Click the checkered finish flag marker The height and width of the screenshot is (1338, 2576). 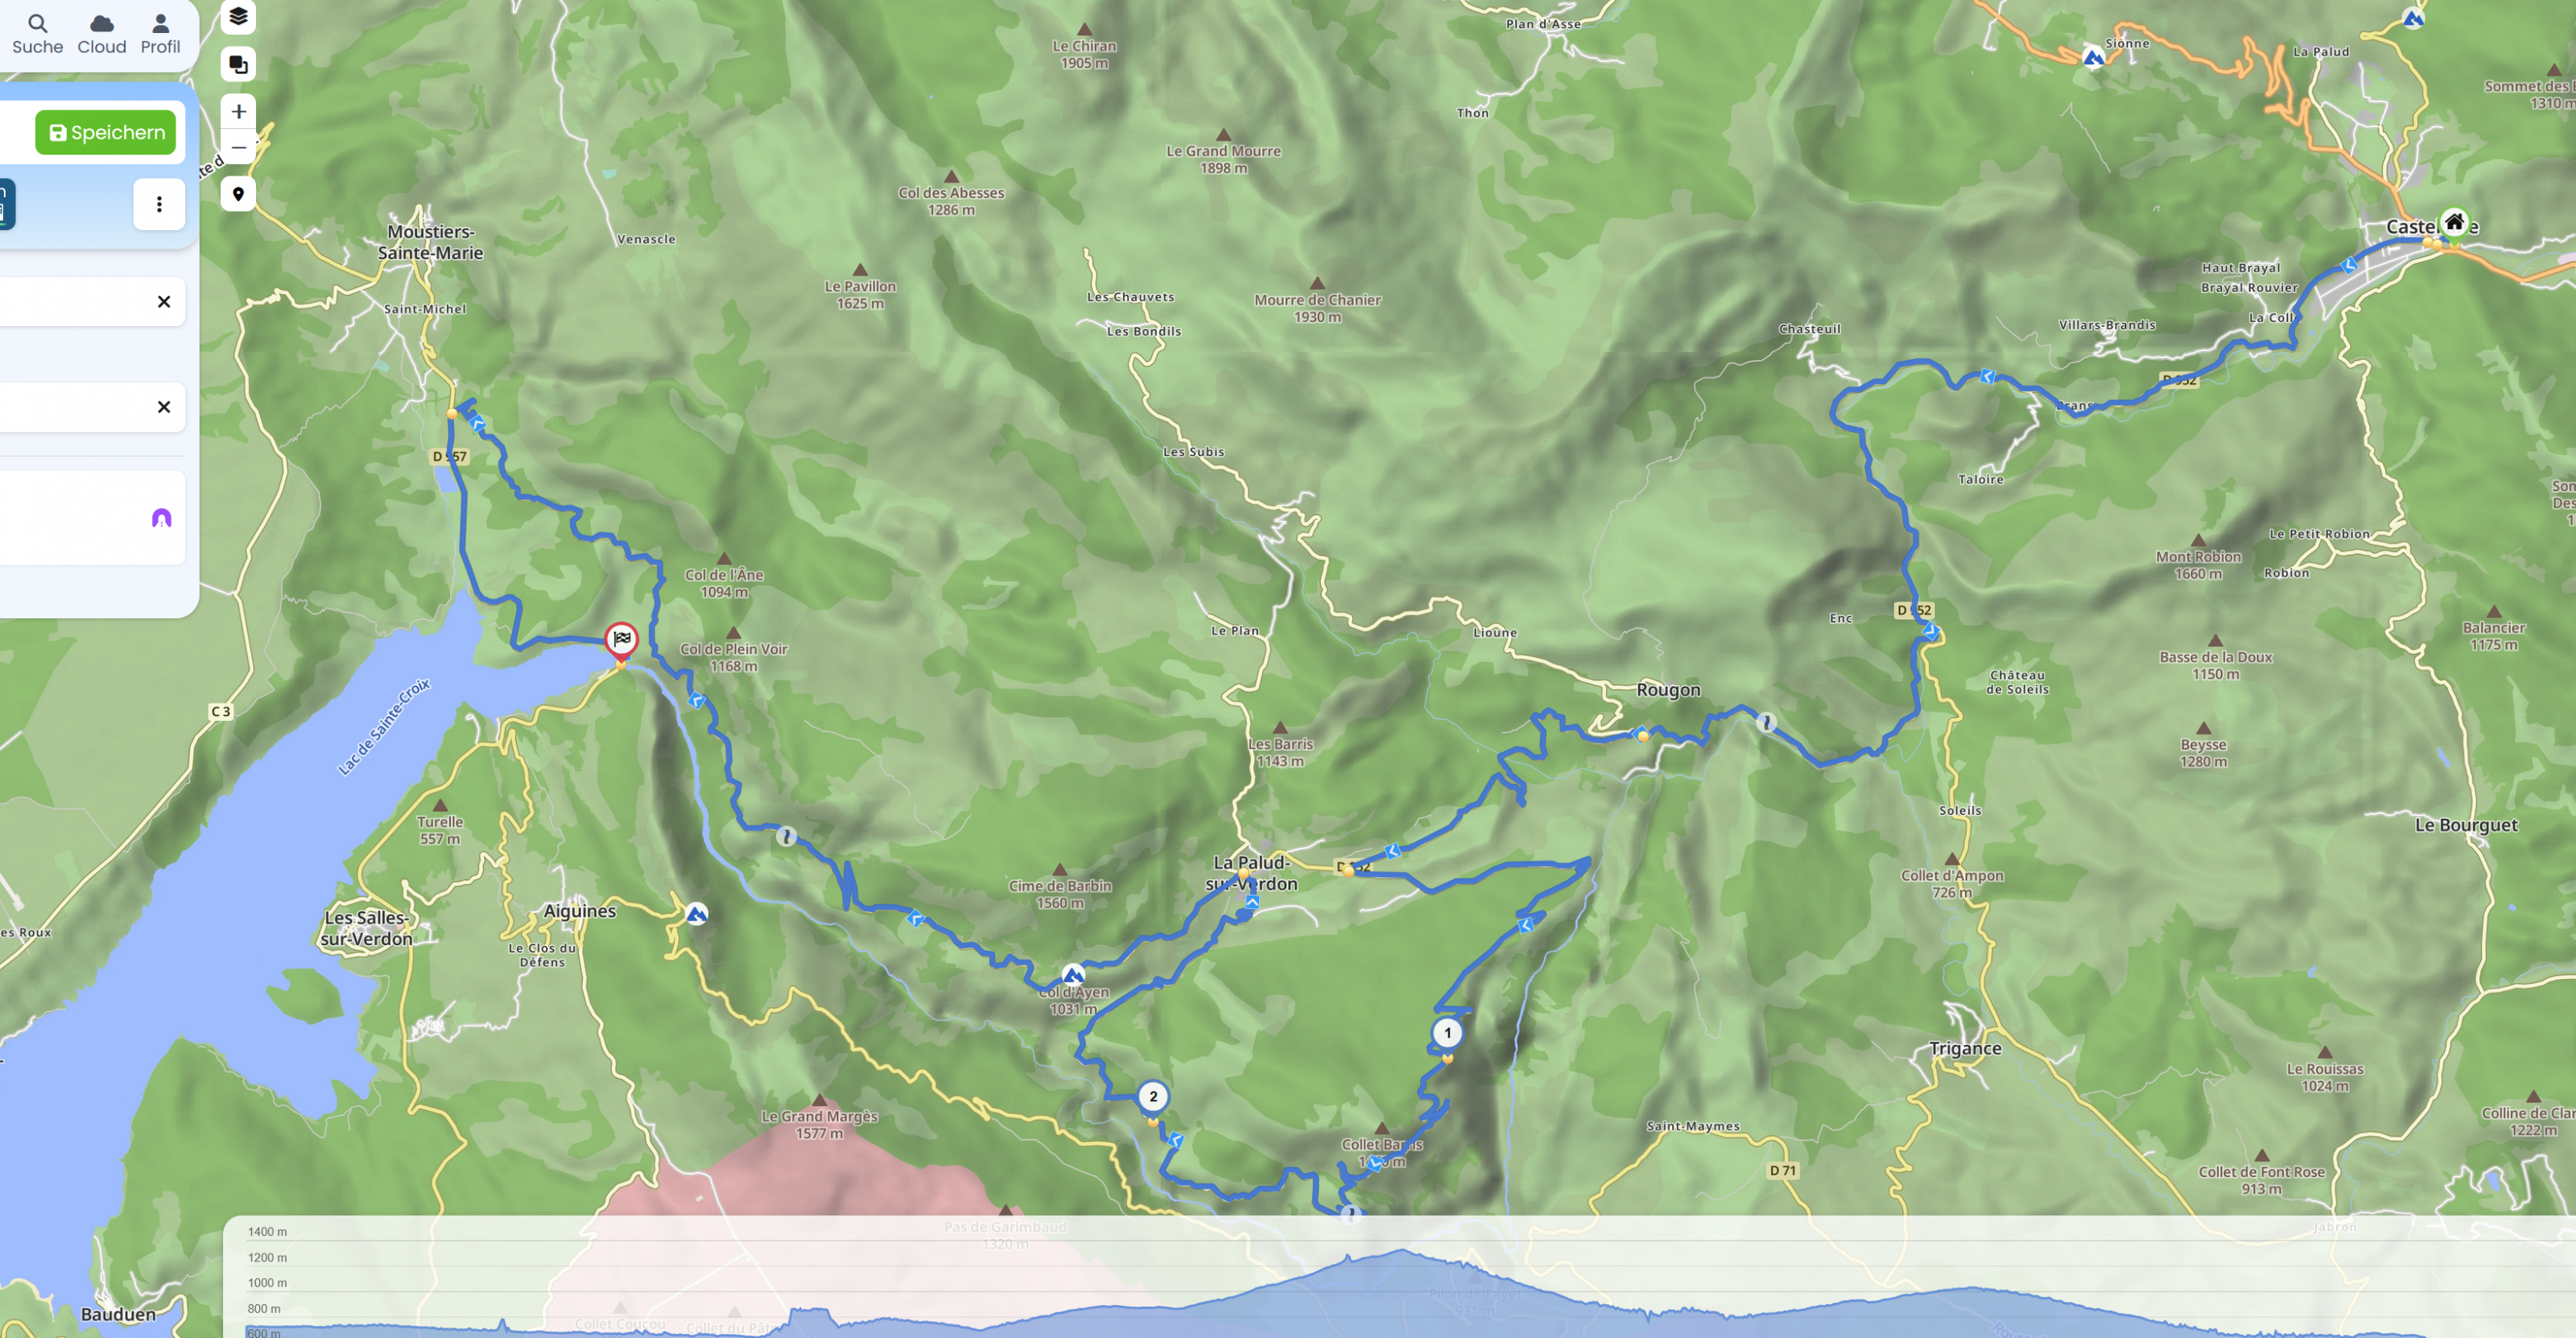(621, 638)
